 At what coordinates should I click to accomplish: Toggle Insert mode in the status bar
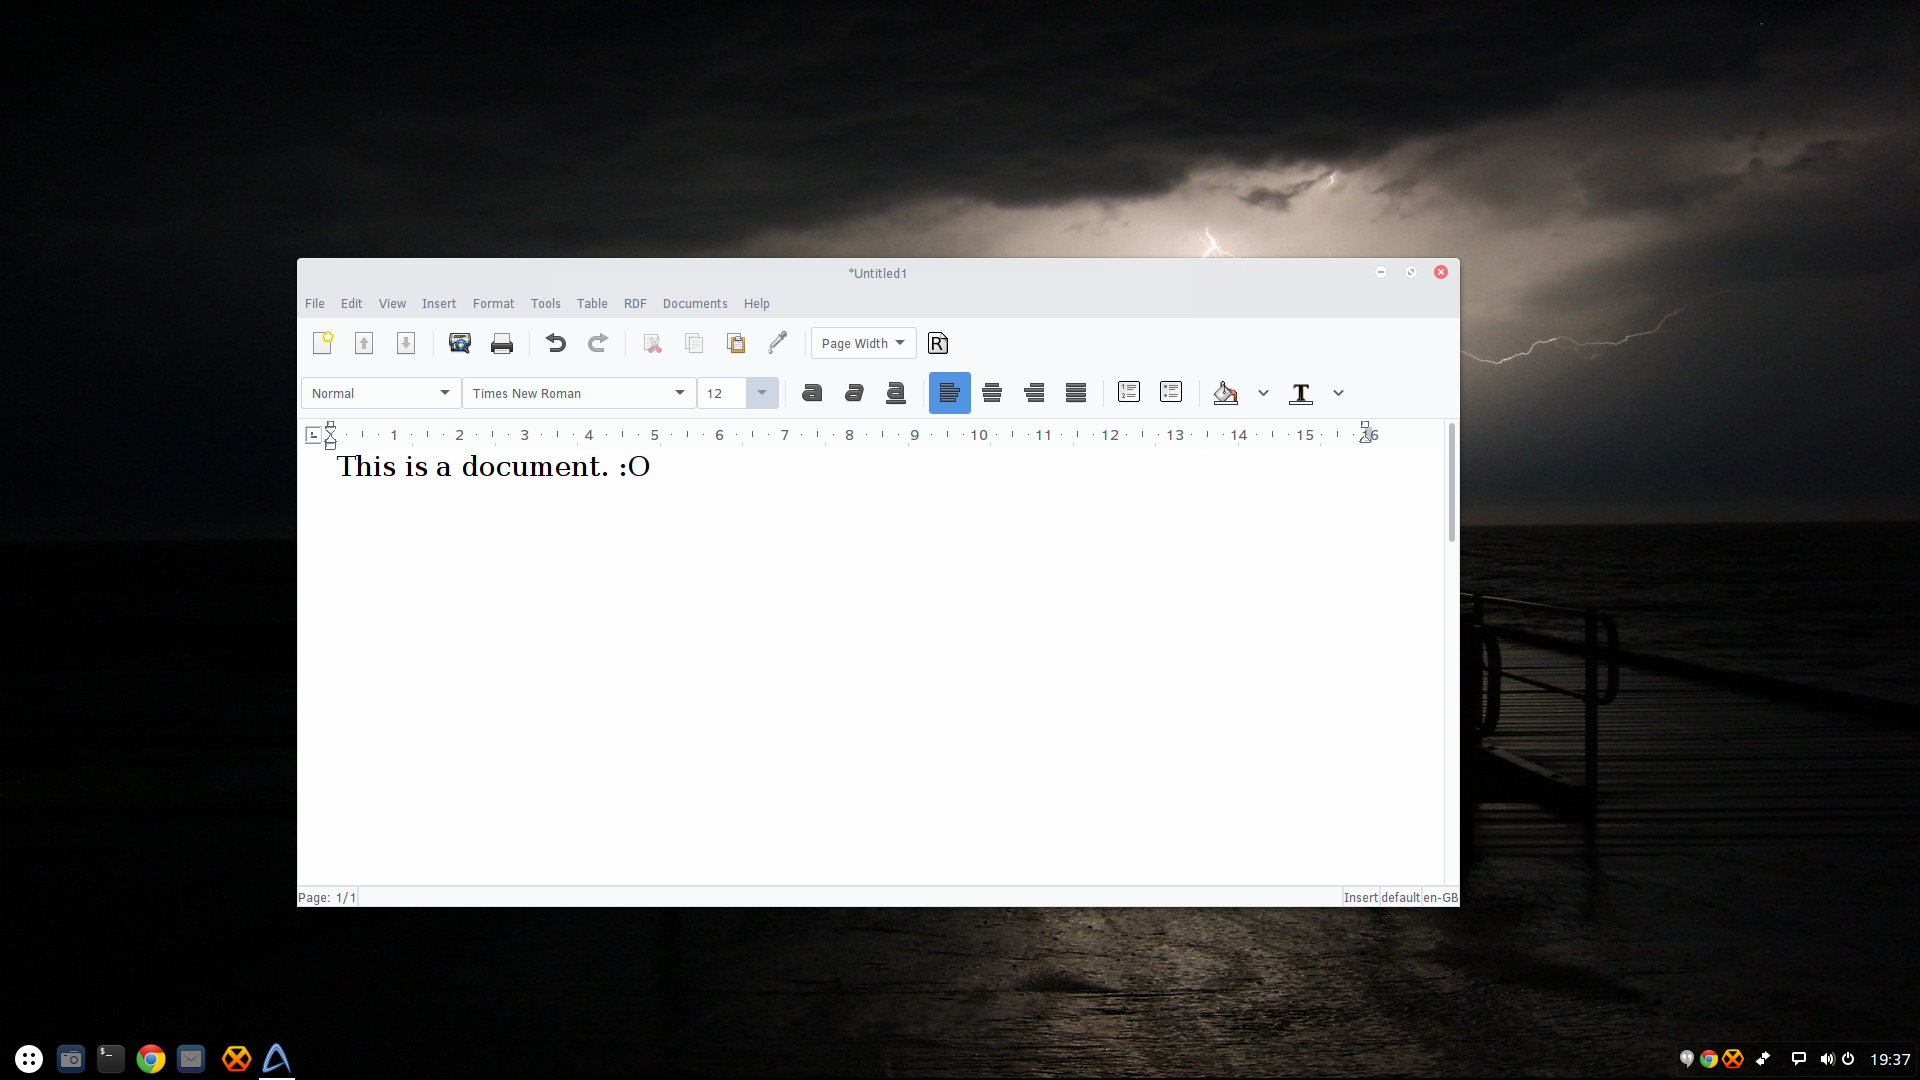[x=1360, y=897]
